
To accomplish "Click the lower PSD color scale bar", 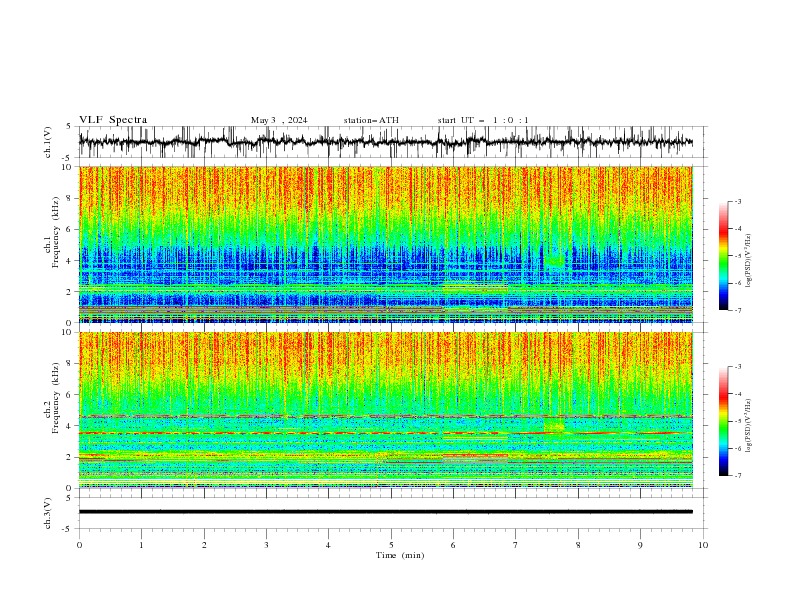I will pos(724,421).
